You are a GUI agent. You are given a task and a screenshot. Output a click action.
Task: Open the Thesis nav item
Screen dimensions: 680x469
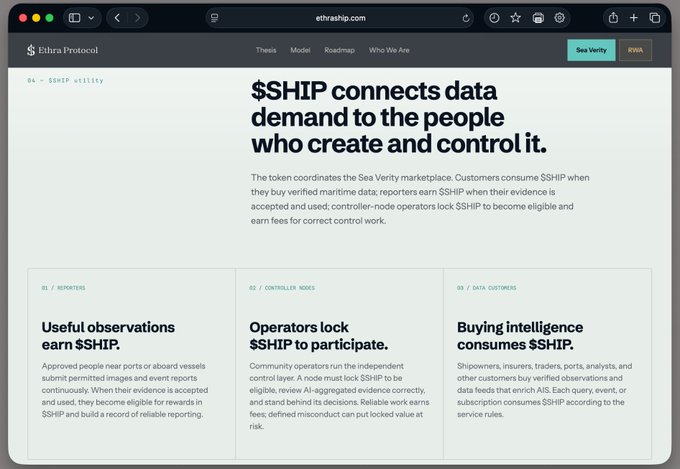pyautogui.click(x=266, y=50)
